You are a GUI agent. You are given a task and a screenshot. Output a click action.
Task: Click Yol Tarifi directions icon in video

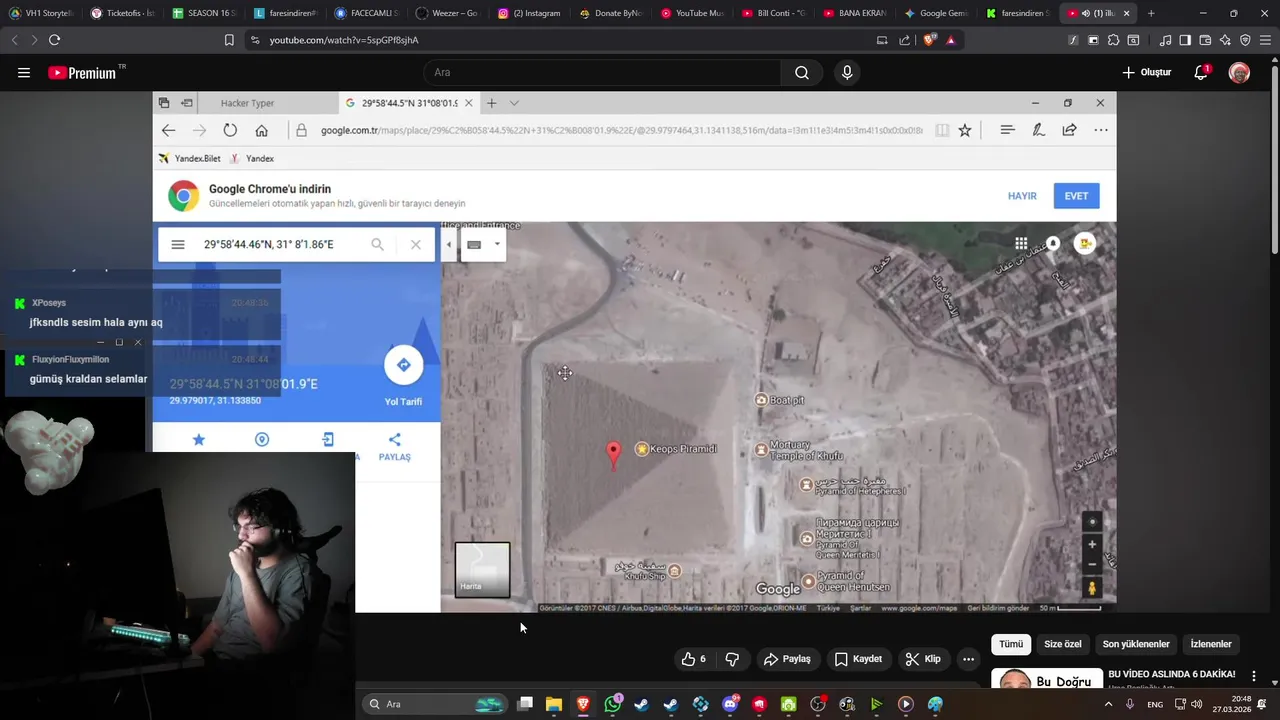(403, 365)
